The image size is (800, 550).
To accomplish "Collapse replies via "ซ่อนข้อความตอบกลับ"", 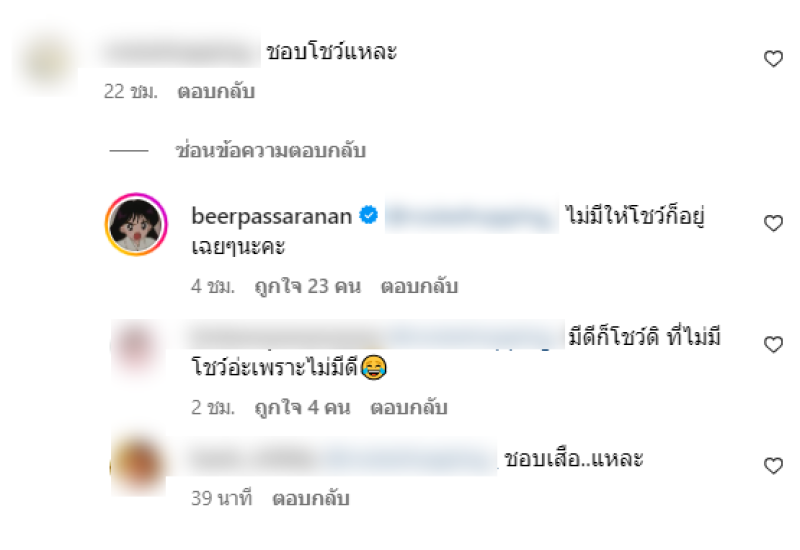I will [271, 151].
